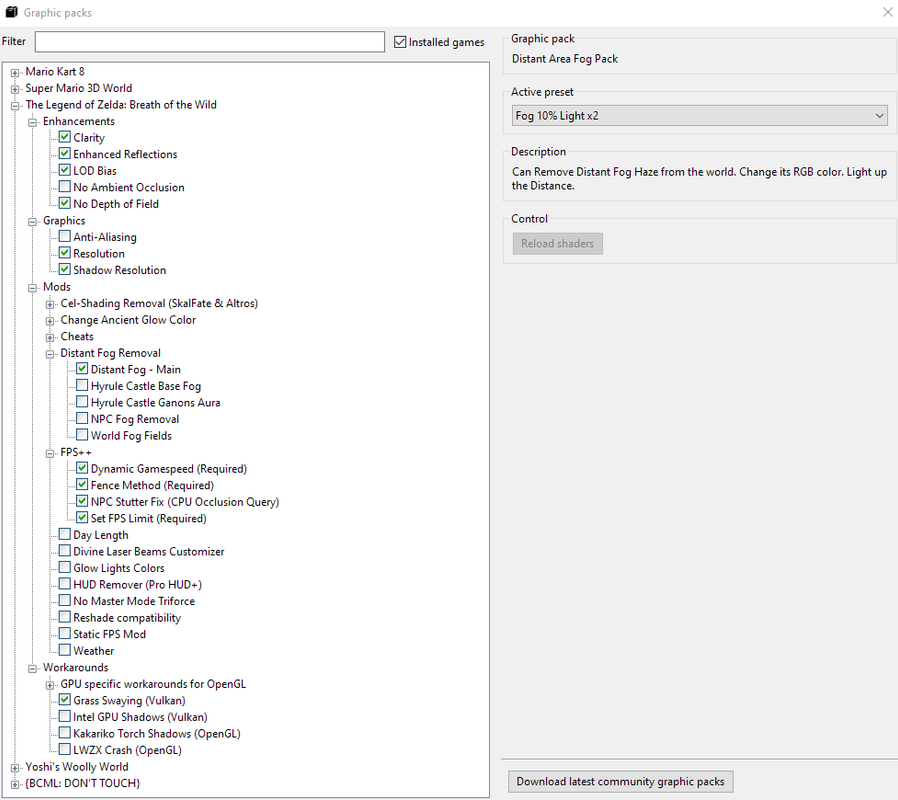This screenshot has width=898, height=800.
Task: Collapse the Mods group
Action: click(x=33, y=288)
